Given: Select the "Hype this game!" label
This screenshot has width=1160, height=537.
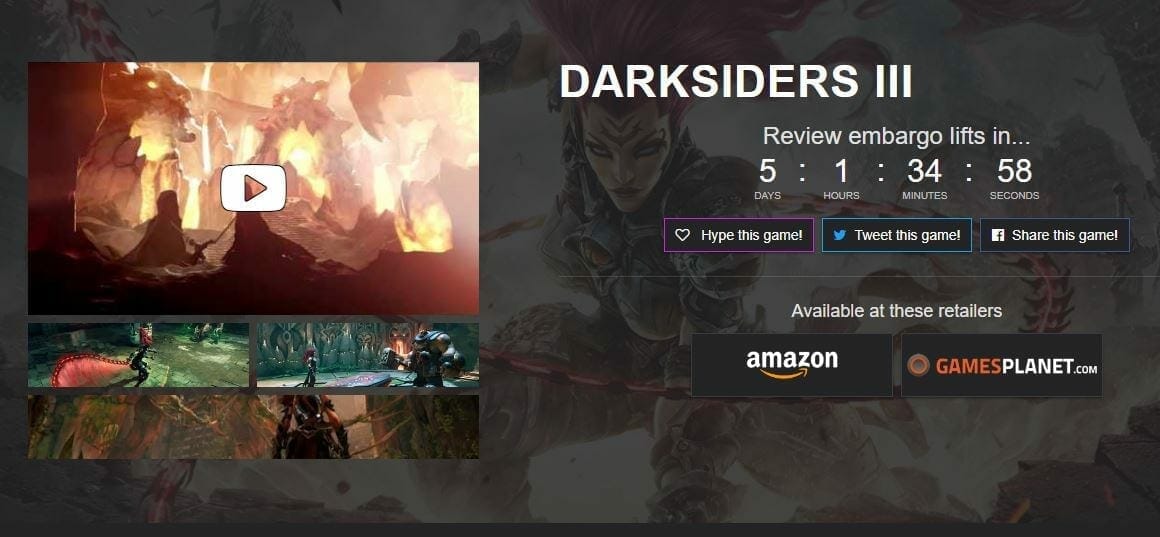Looking at the screenshot, I should (752, 235).
